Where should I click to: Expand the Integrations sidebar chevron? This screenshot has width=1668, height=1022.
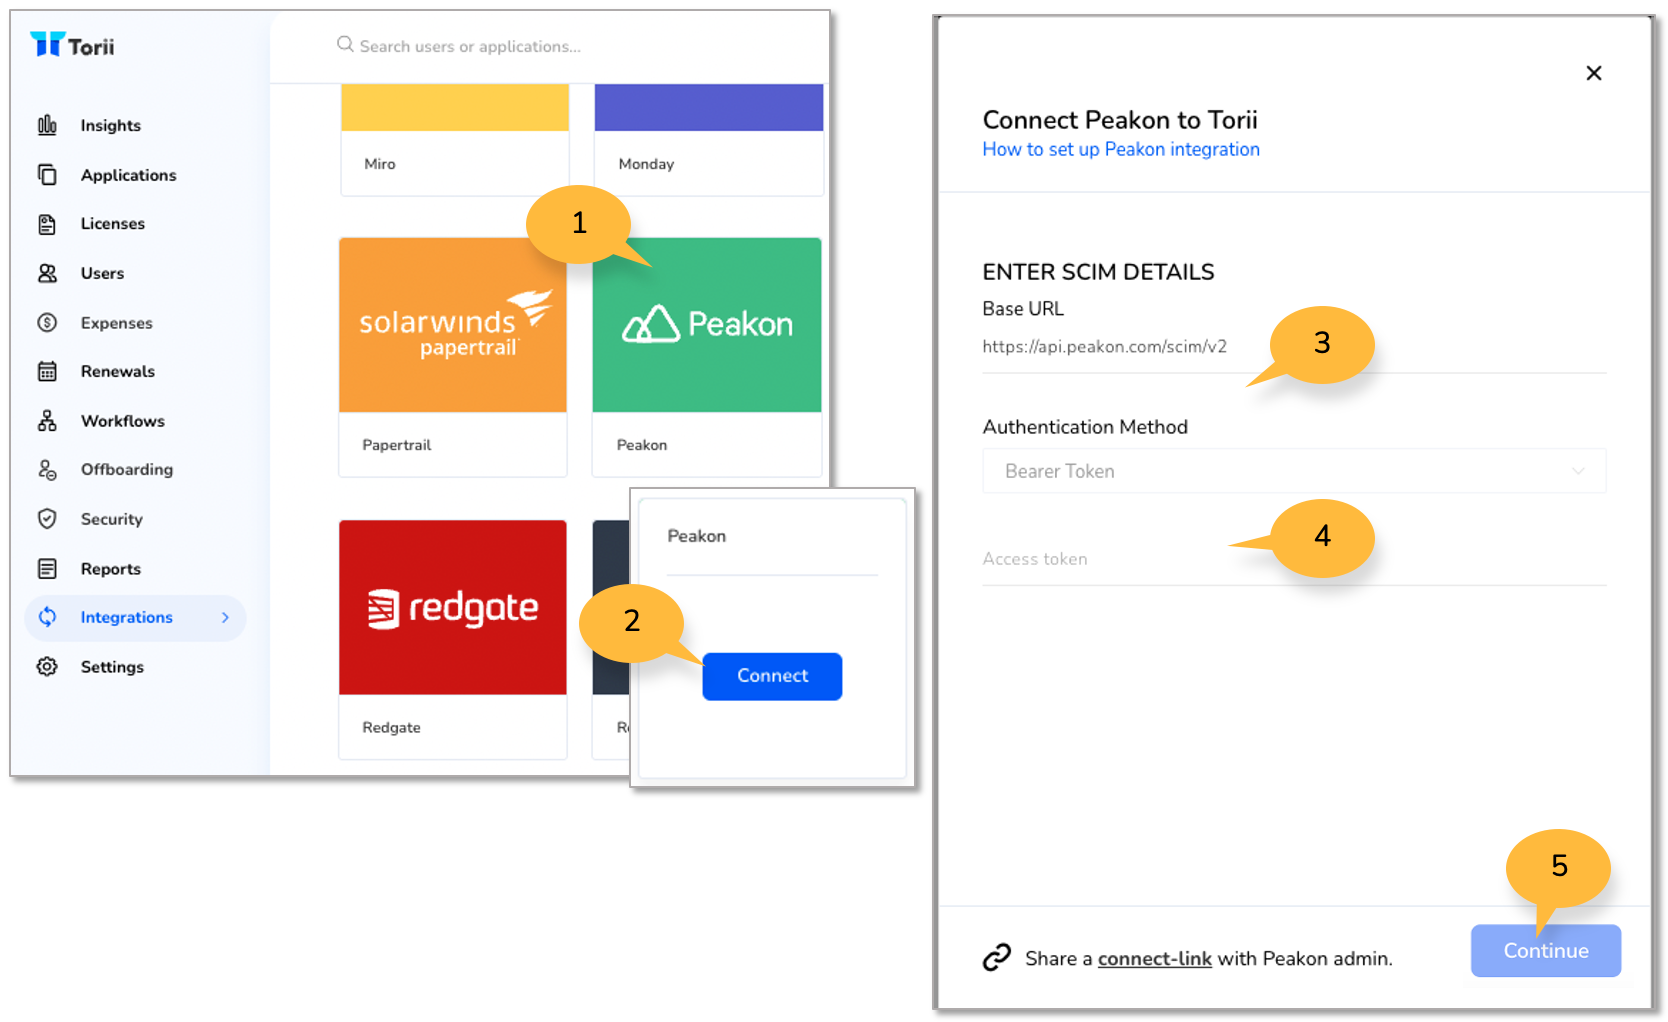[226, 617]
